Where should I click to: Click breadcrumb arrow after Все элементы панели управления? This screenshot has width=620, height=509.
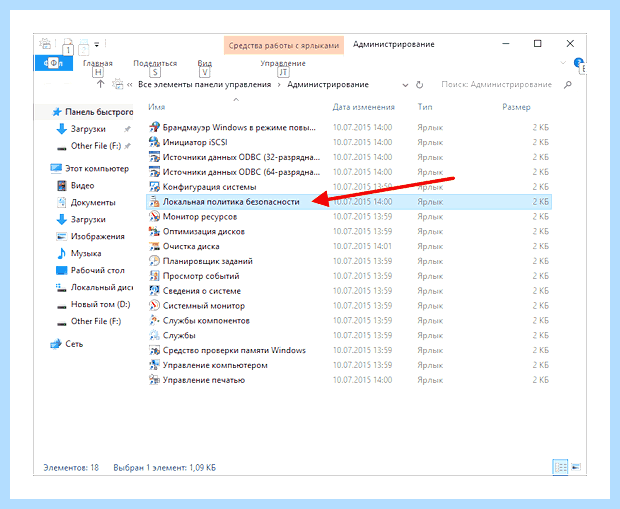tap(279, 85)
